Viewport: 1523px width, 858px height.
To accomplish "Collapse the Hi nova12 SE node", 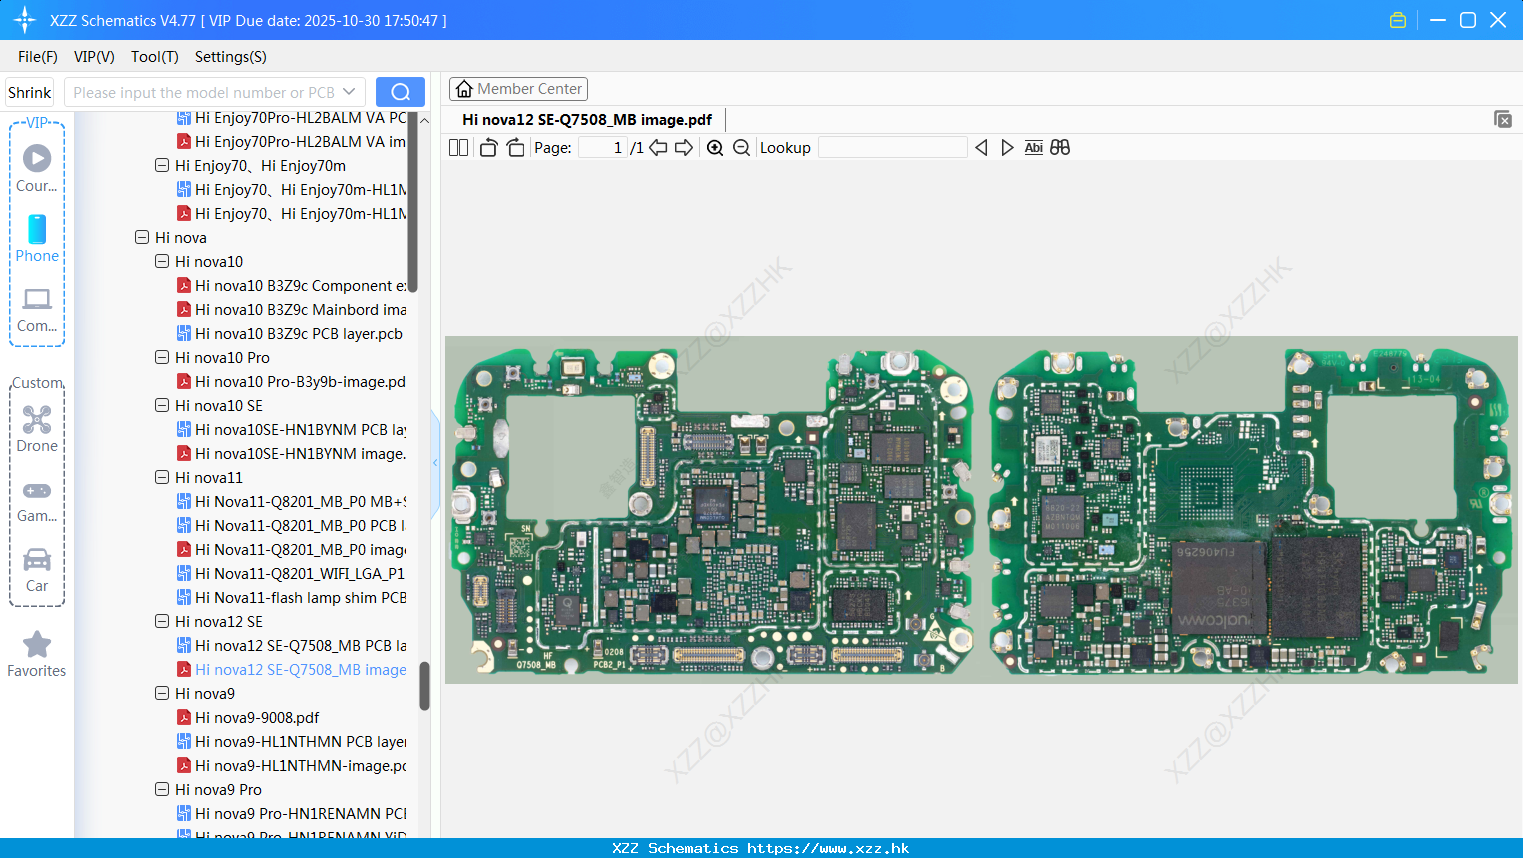I will pyautogui.click(x=162, y=621).
